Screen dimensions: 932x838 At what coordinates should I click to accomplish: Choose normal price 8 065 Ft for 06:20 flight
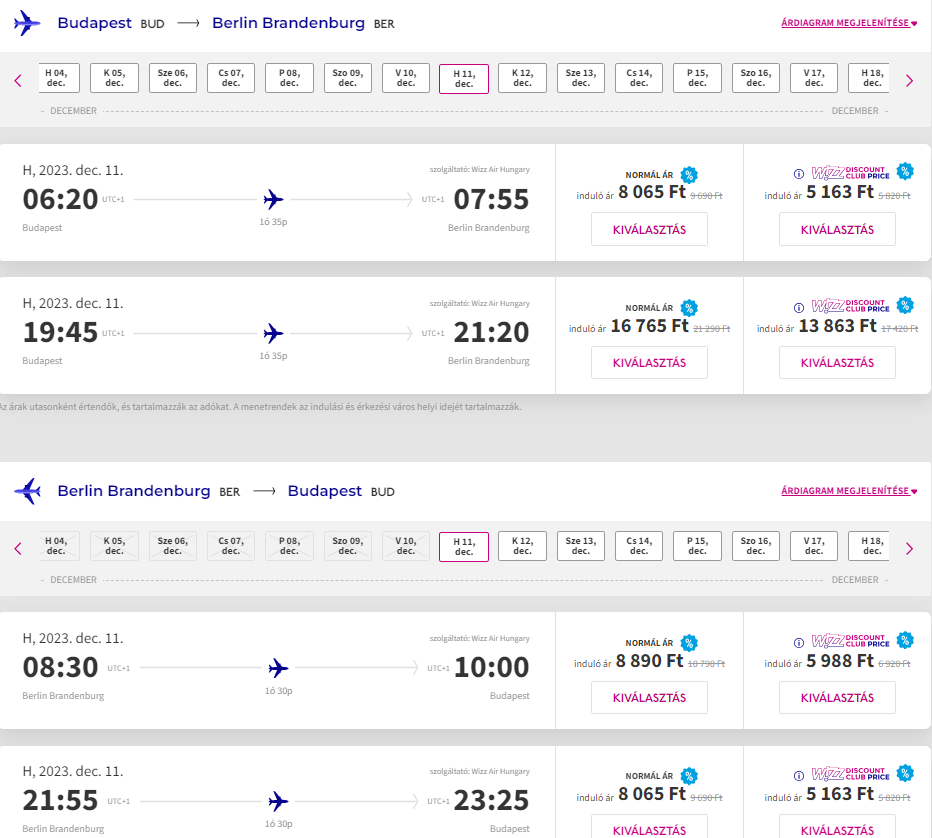click(649, 229)
